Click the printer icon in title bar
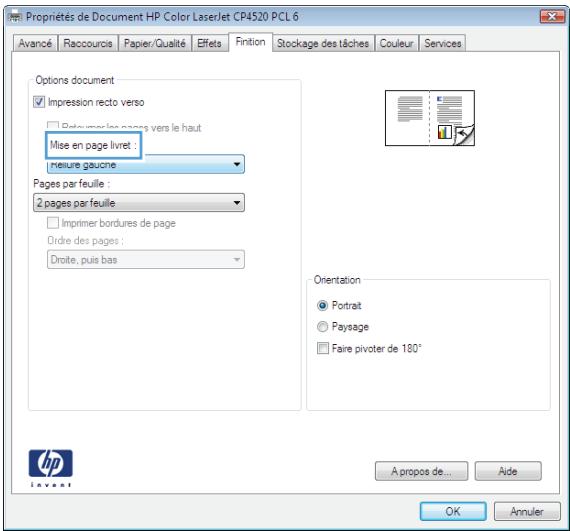Image resolution: width=570 pixels, height=531 pixels. (15, 17)
